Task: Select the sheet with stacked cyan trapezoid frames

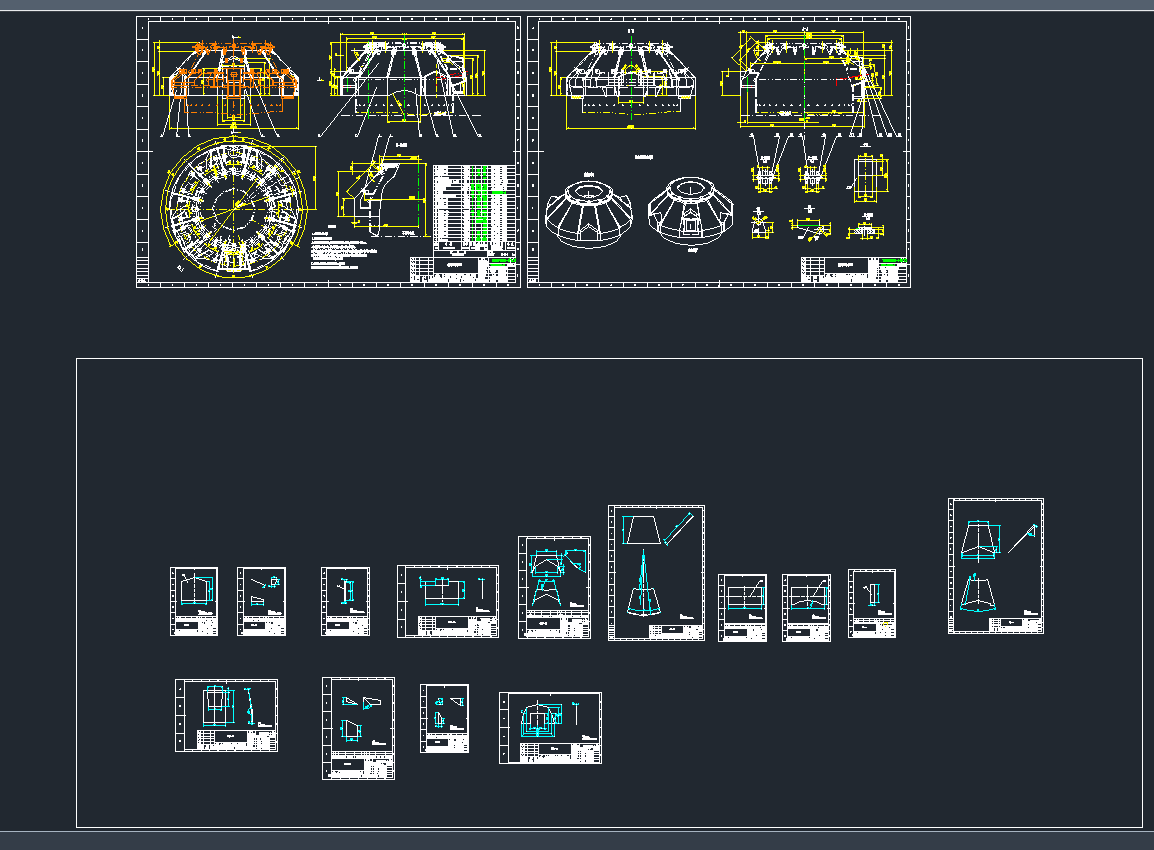Action: (554, 586)
